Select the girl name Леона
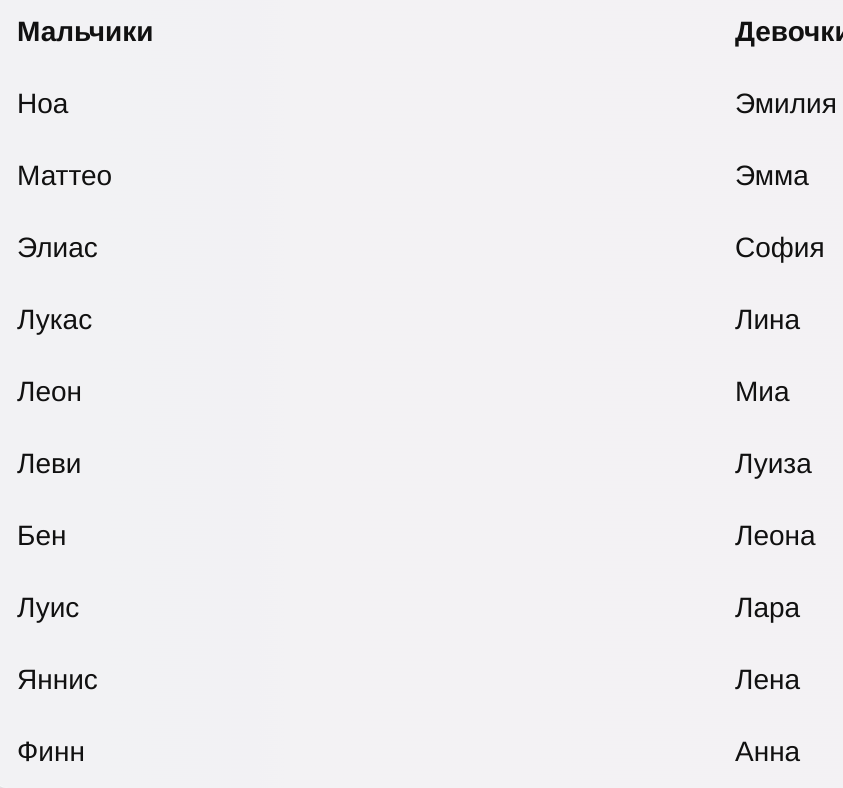843x788 pixels. click(x=775, y=536)
